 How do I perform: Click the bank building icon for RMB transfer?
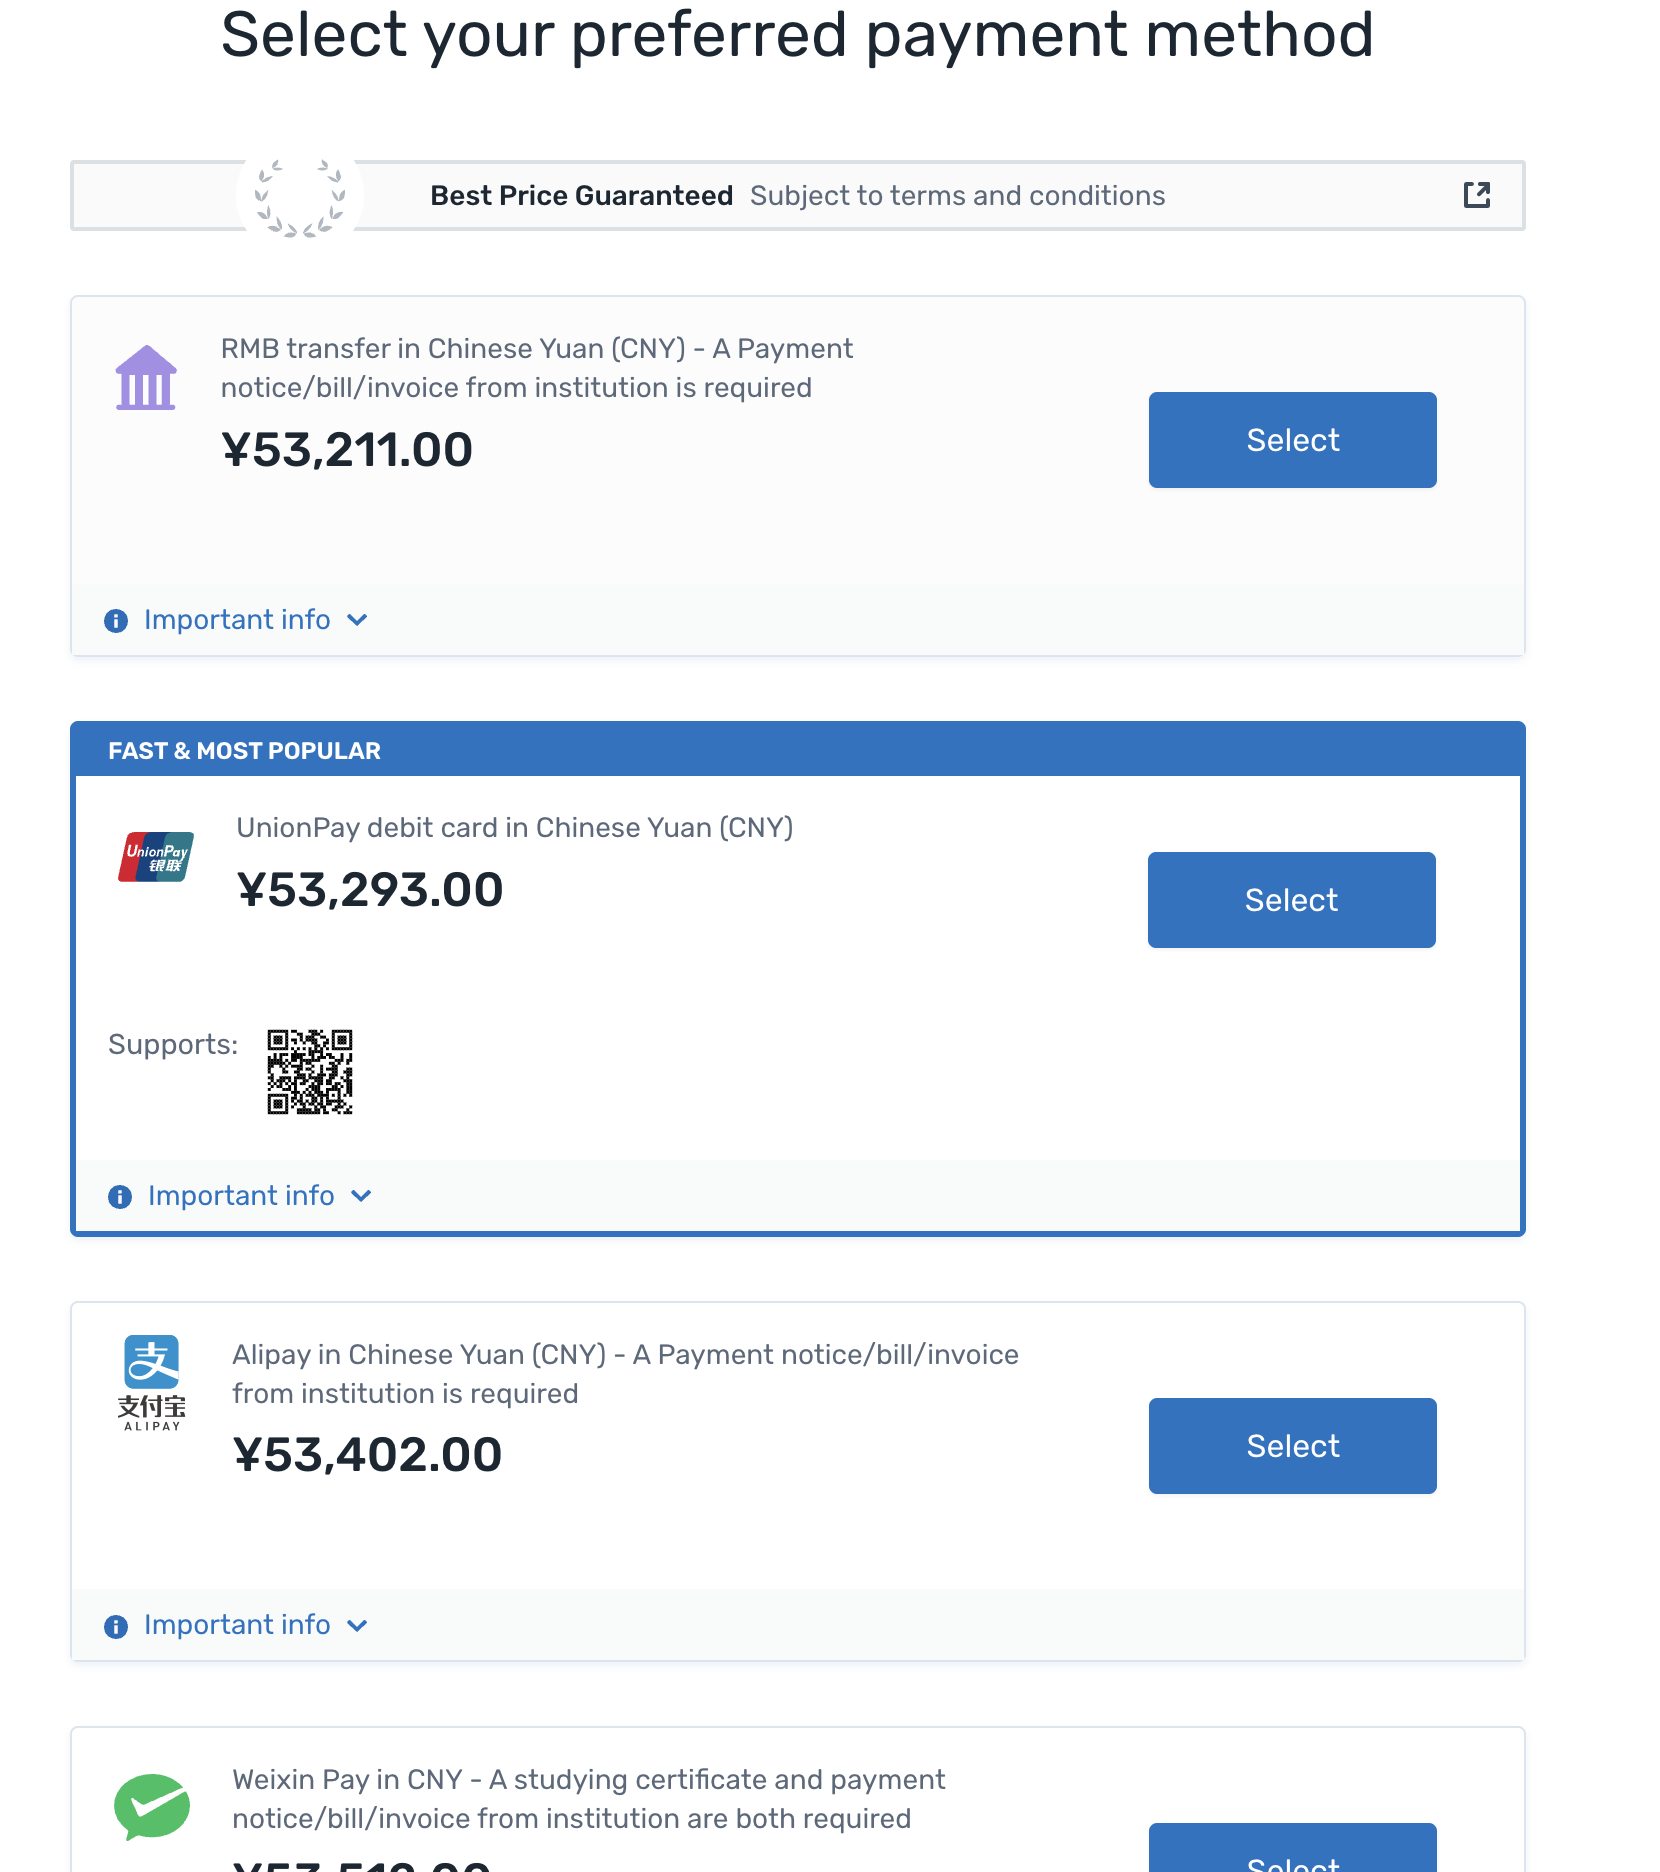(x=146, y=377)
